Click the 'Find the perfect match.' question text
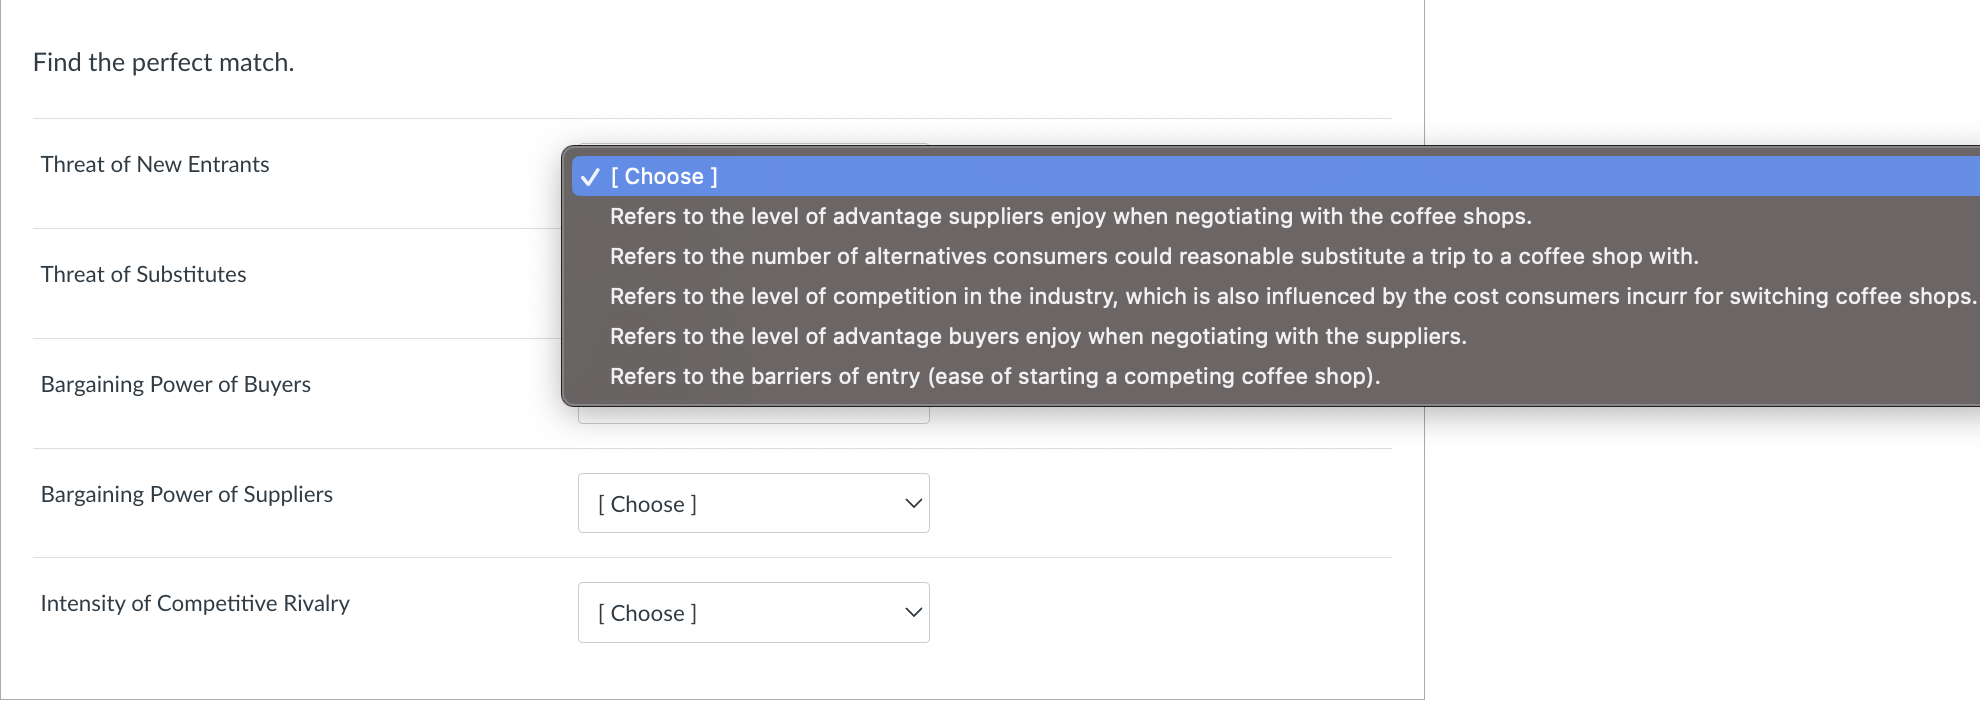Screen dimensions: 1980x704 point(164,62)
